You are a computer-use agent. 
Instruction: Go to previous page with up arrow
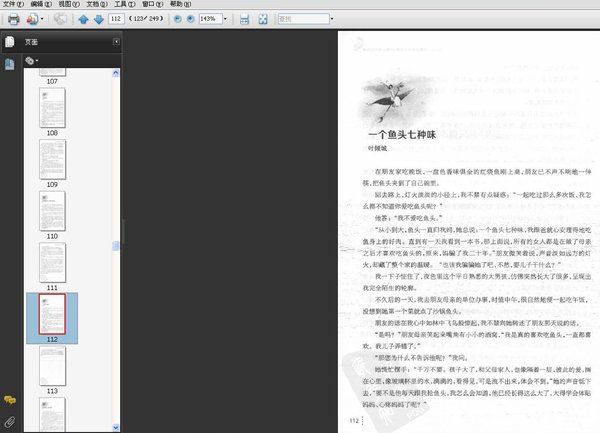click(x=83, y=19)
